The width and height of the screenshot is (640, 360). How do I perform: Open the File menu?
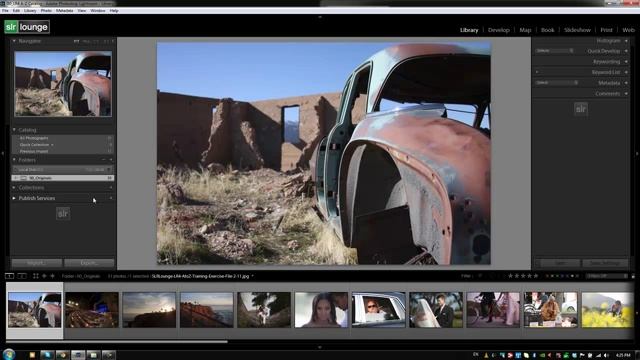[x=5, y=11]
